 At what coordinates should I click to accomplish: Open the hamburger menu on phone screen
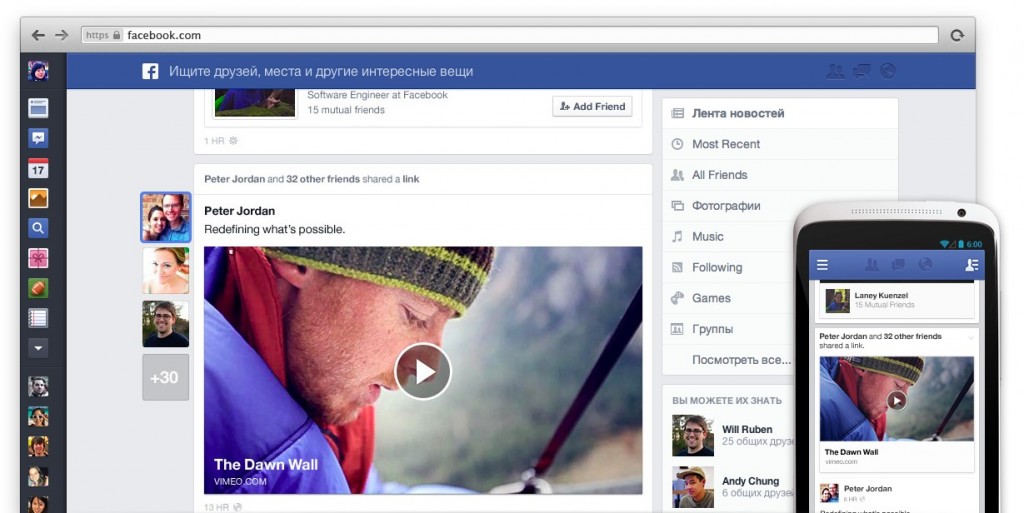tap(822, 265)
